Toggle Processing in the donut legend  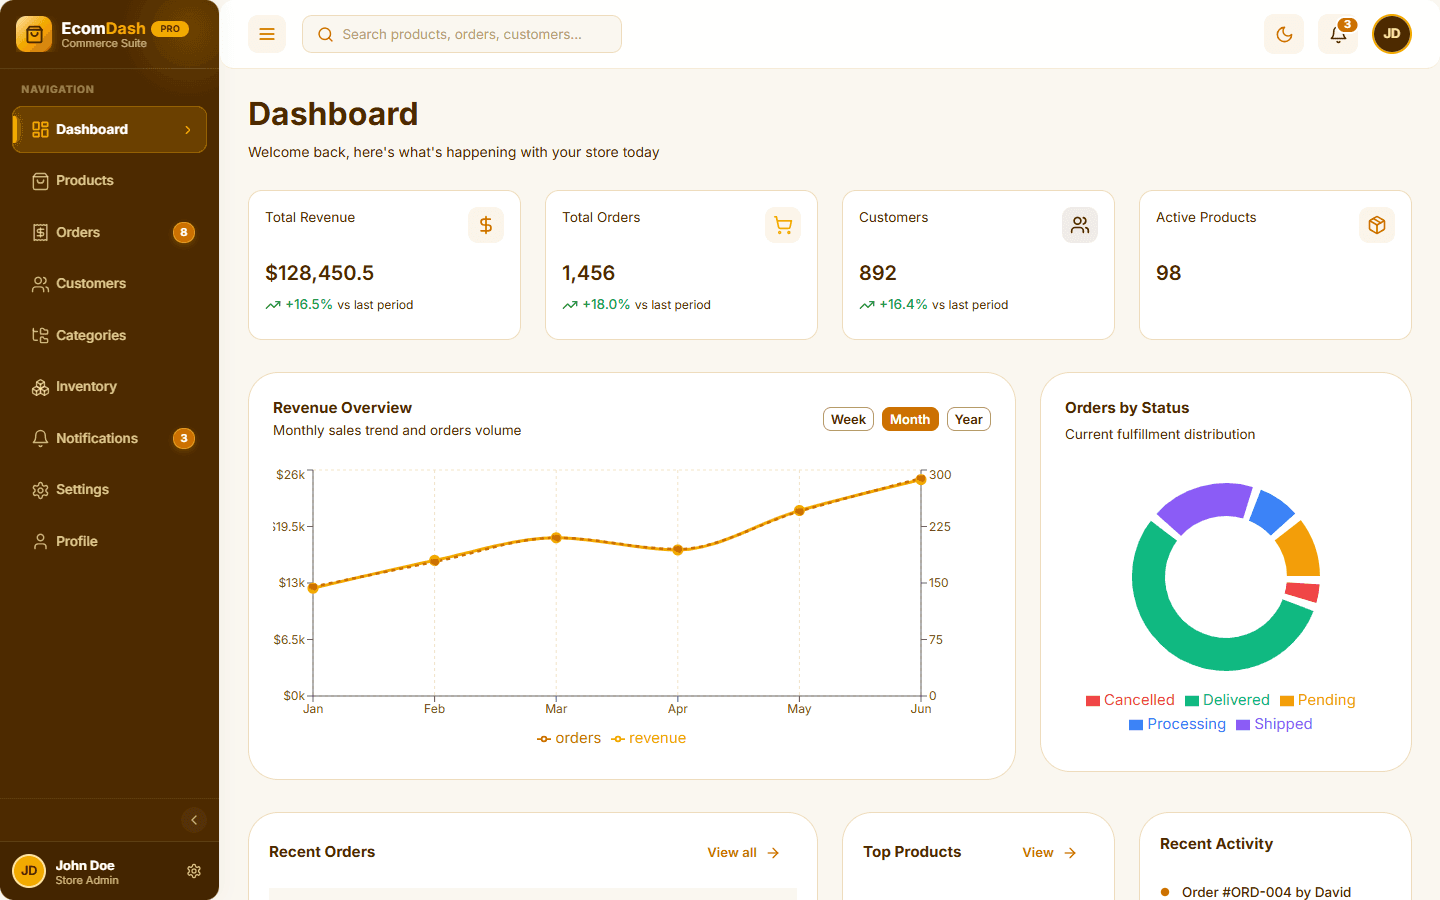tap(1177, 724)
